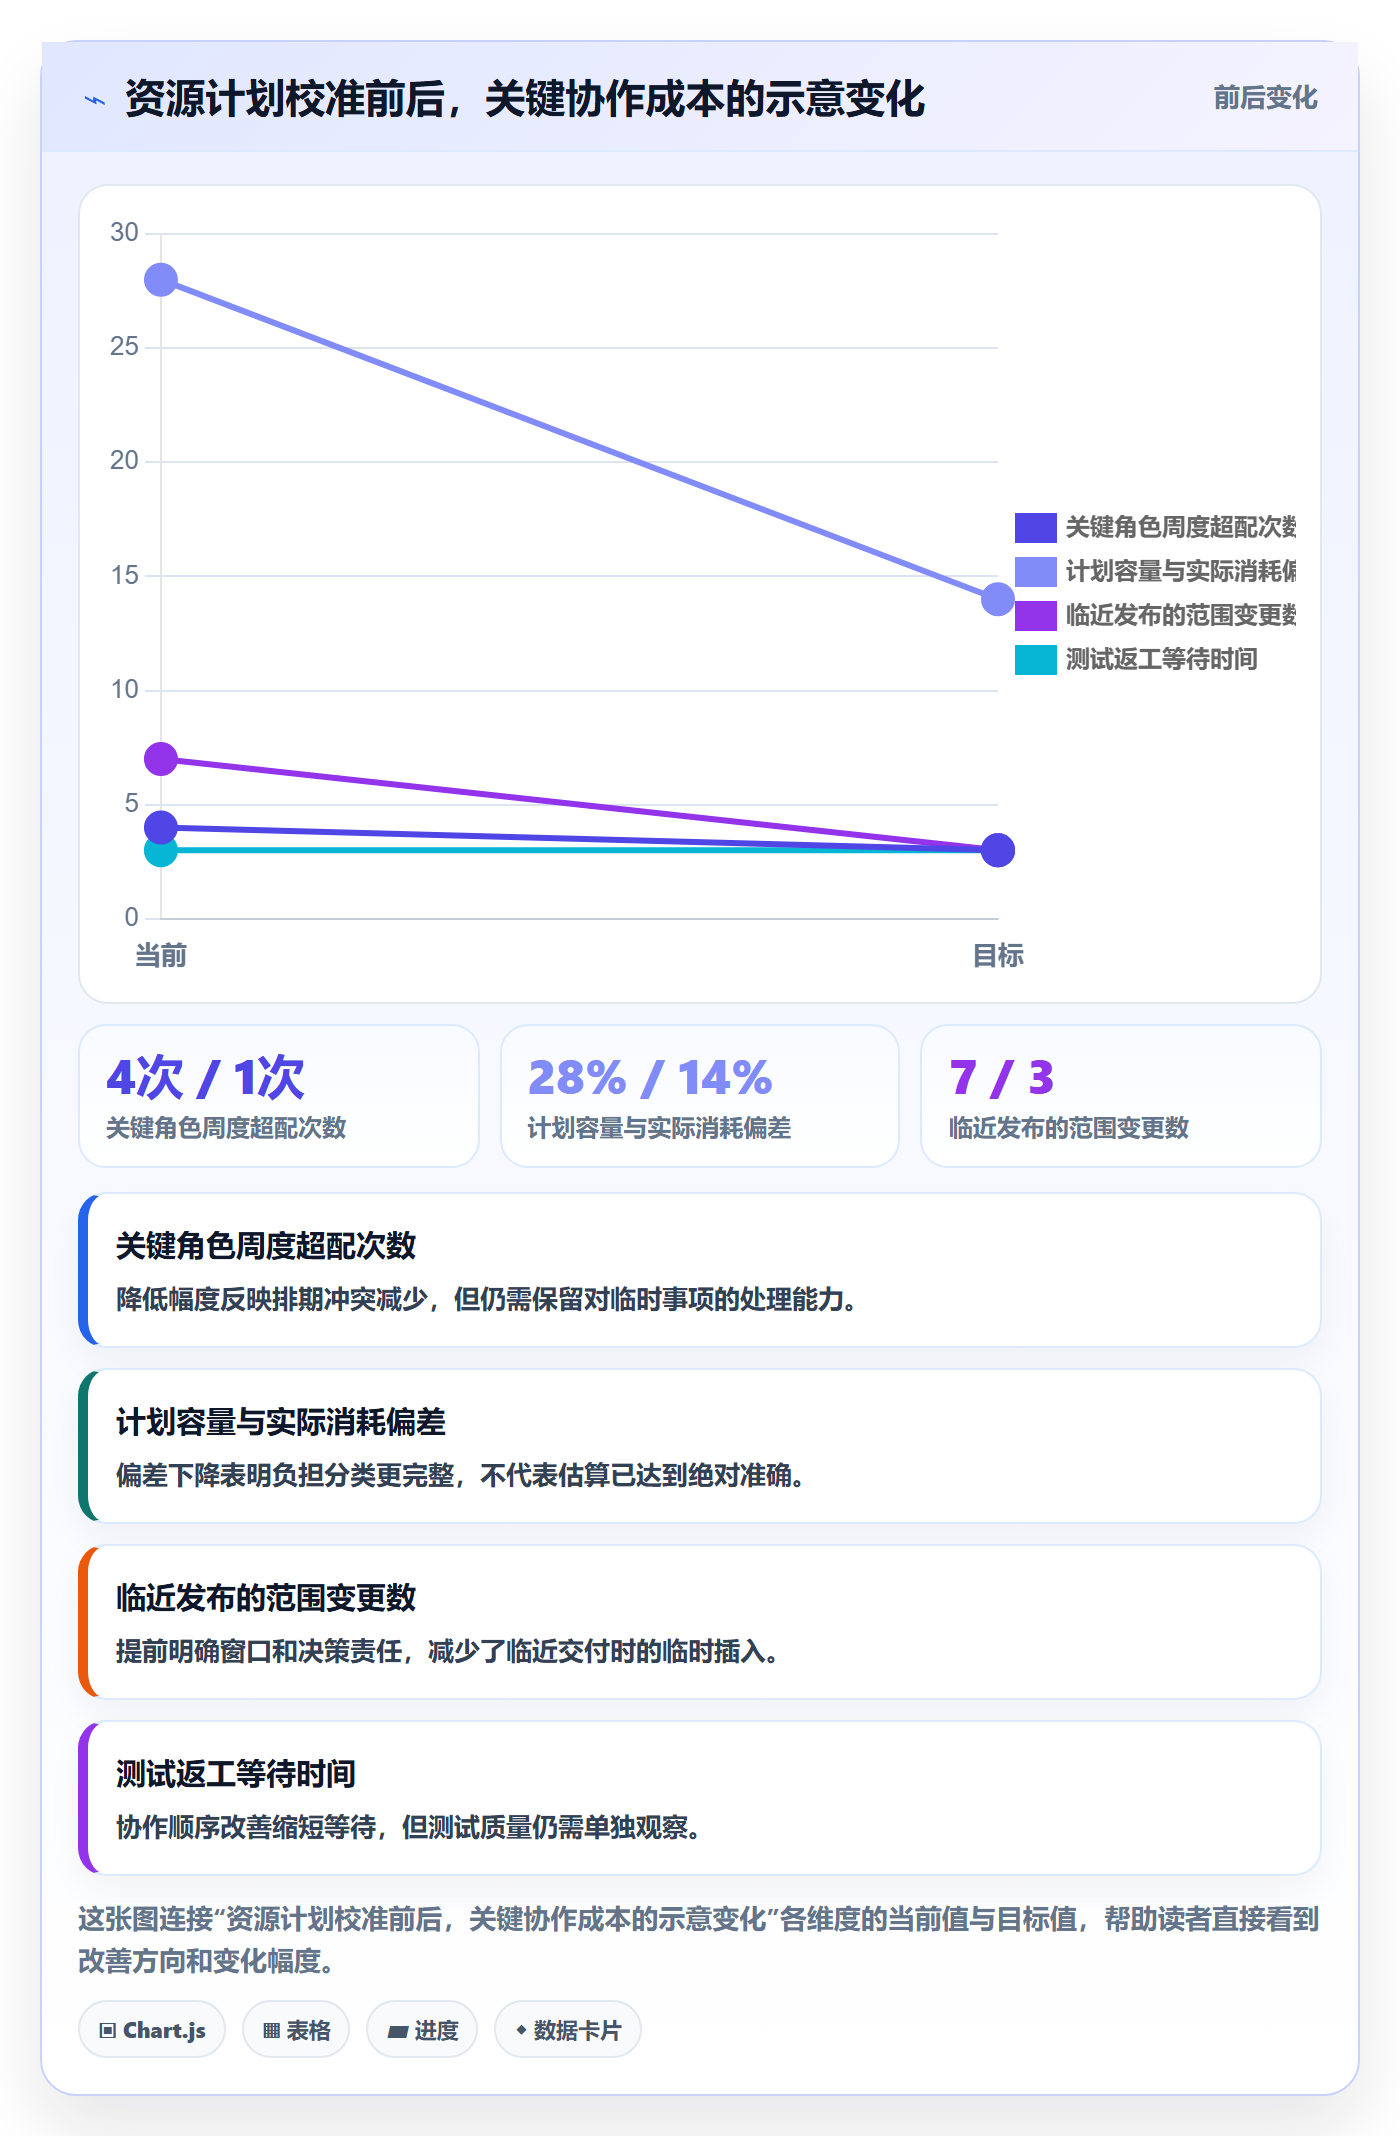The image size is (1400, 2136).
Task: Toggle the 计划容量与实际消耗偏差 legend color box
Action: tap(1035, 571)
